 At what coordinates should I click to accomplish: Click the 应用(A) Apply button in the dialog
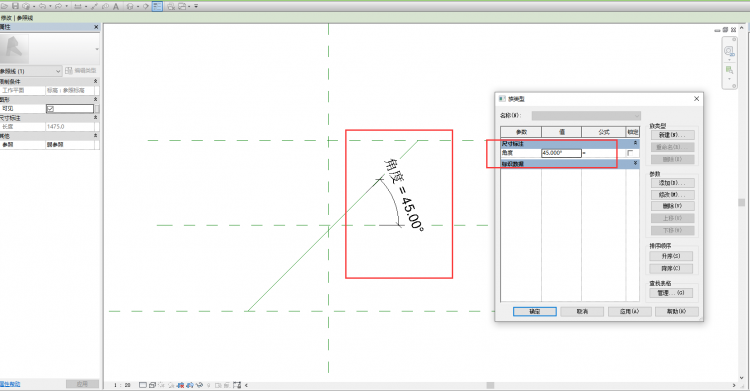629,312
